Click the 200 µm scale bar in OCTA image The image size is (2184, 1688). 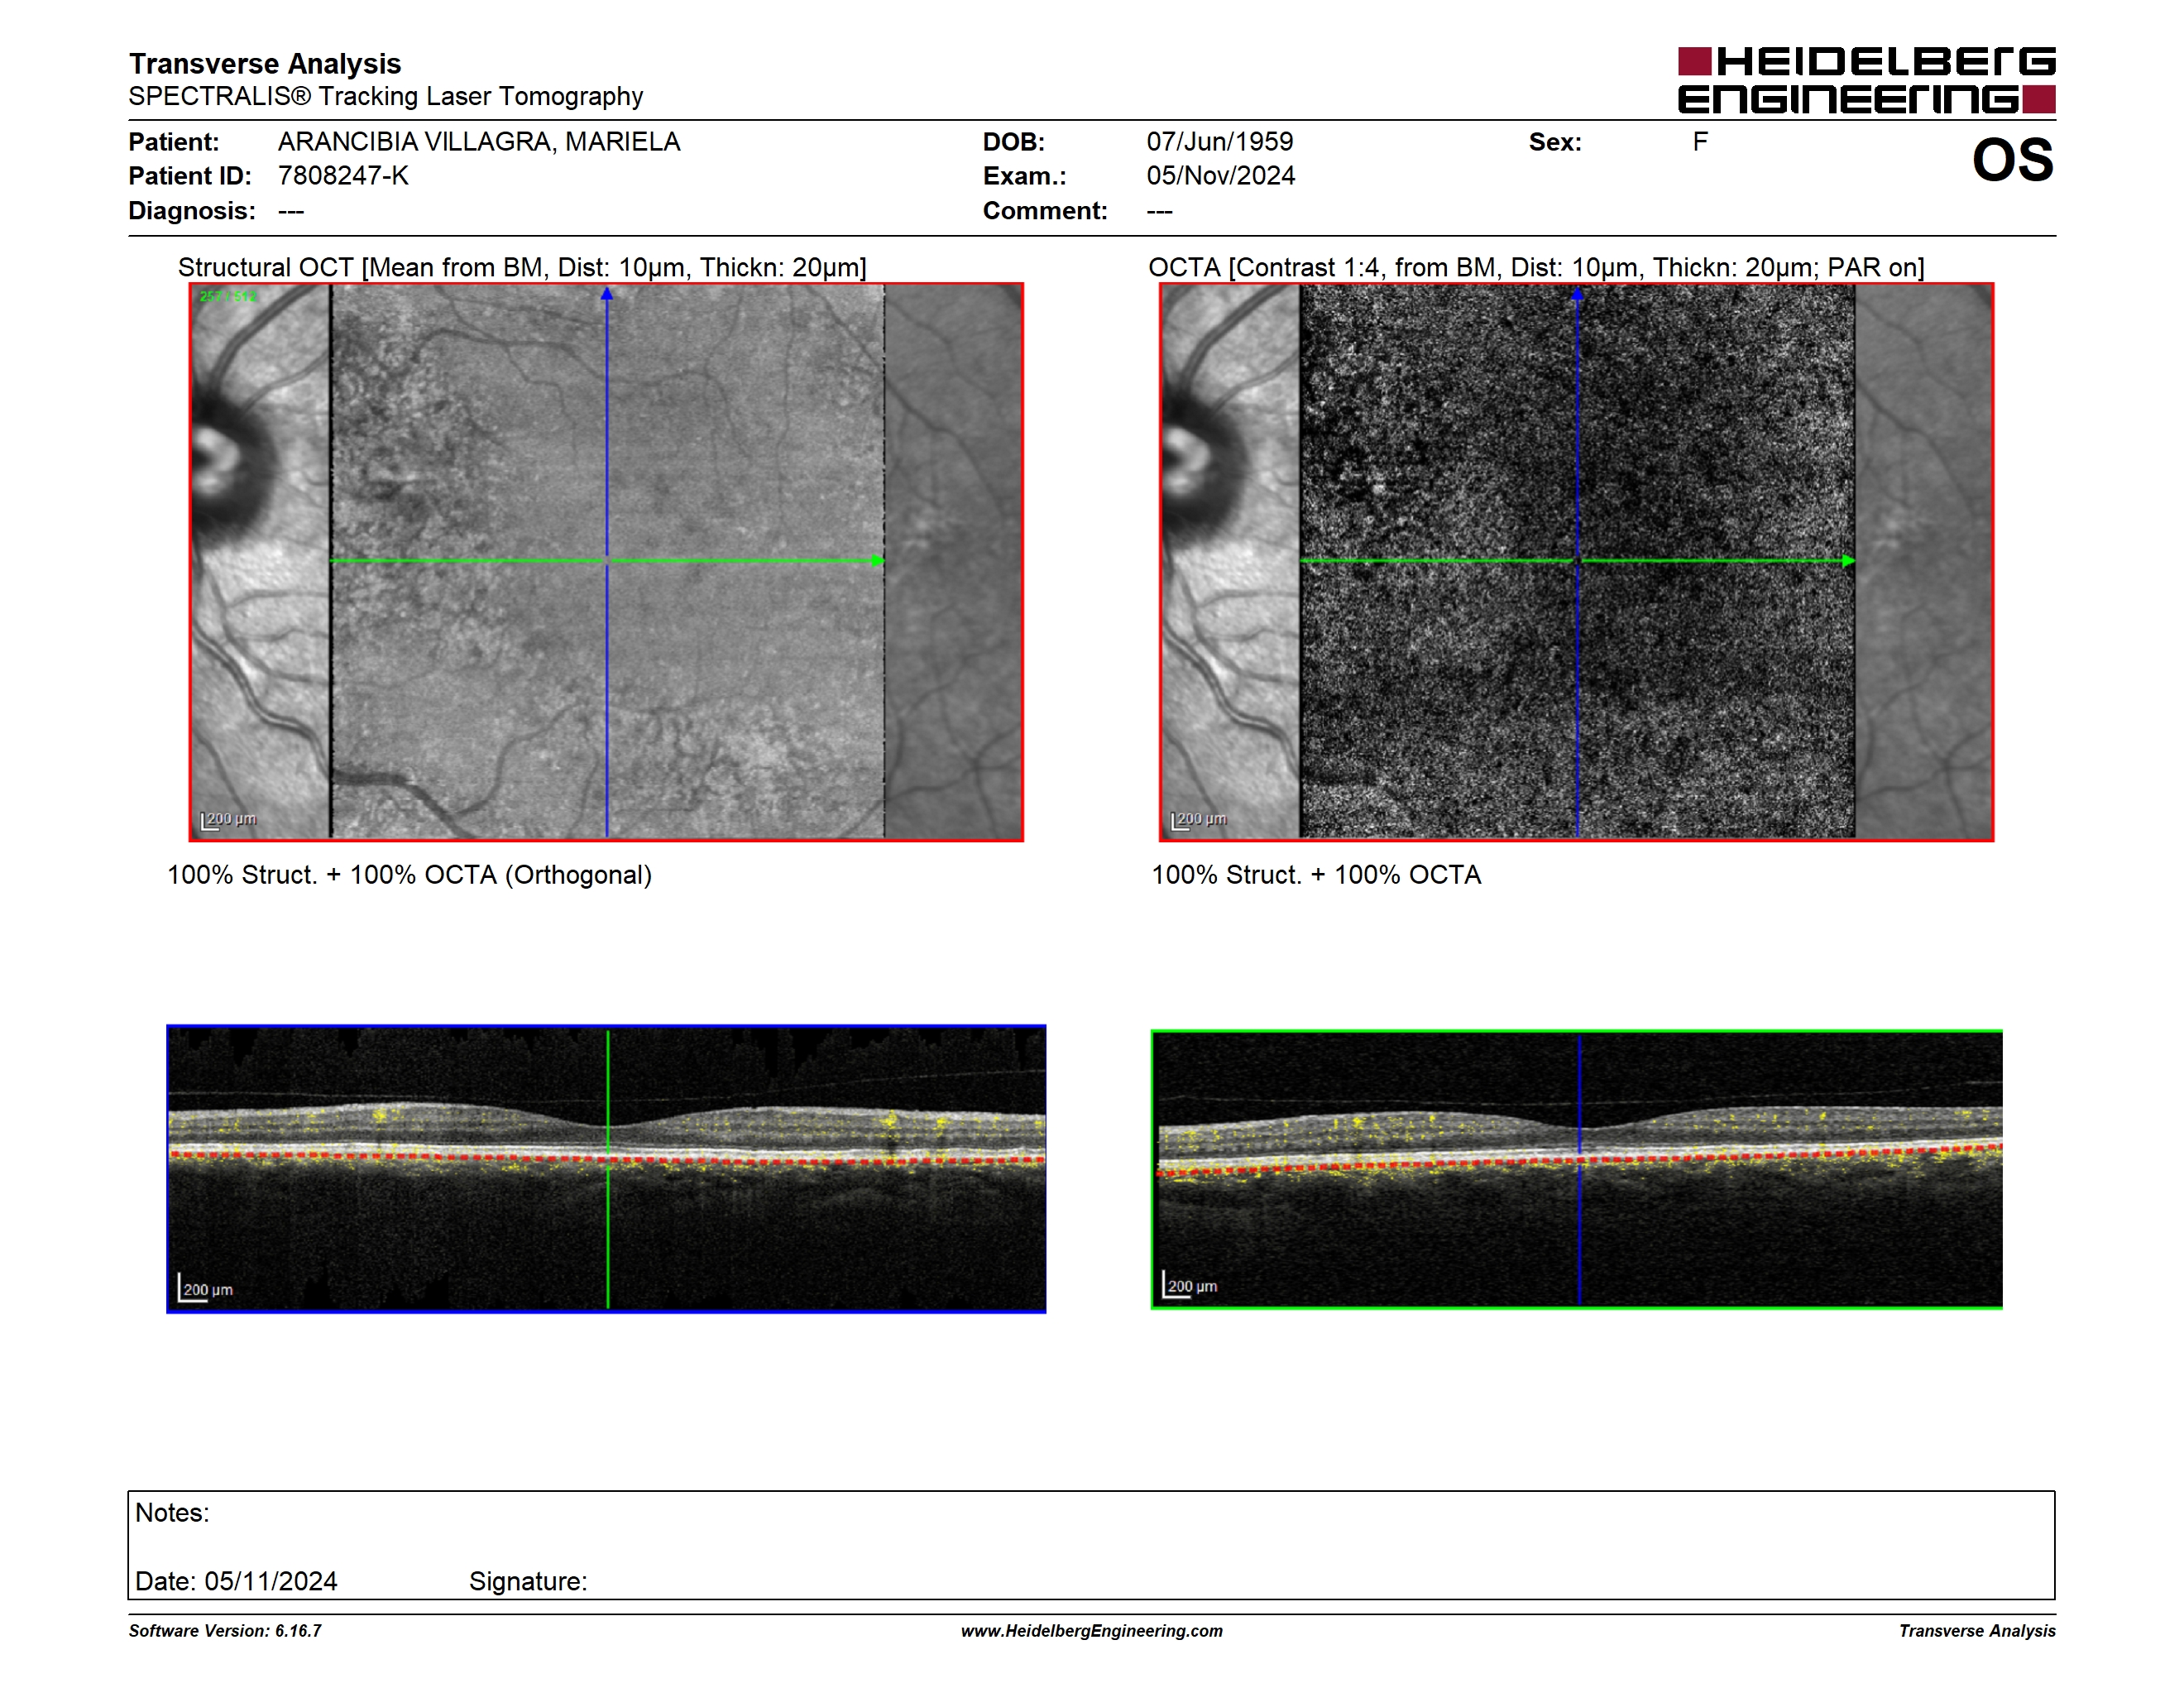pyautogui.click(x=1199, y=821)
